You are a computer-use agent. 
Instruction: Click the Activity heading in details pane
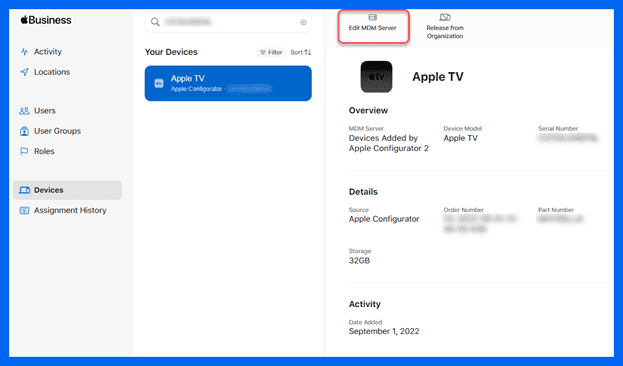tap(365, 304)
